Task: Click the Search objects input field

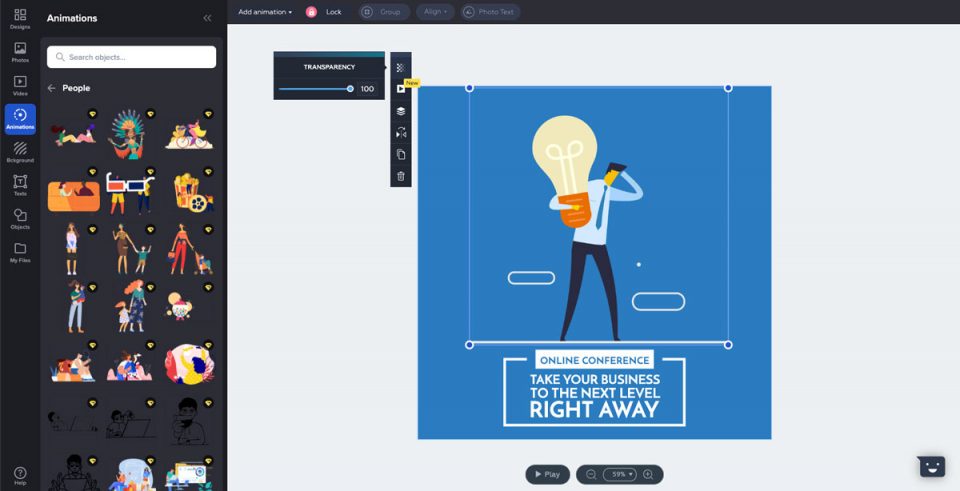Action: point(131,57)
